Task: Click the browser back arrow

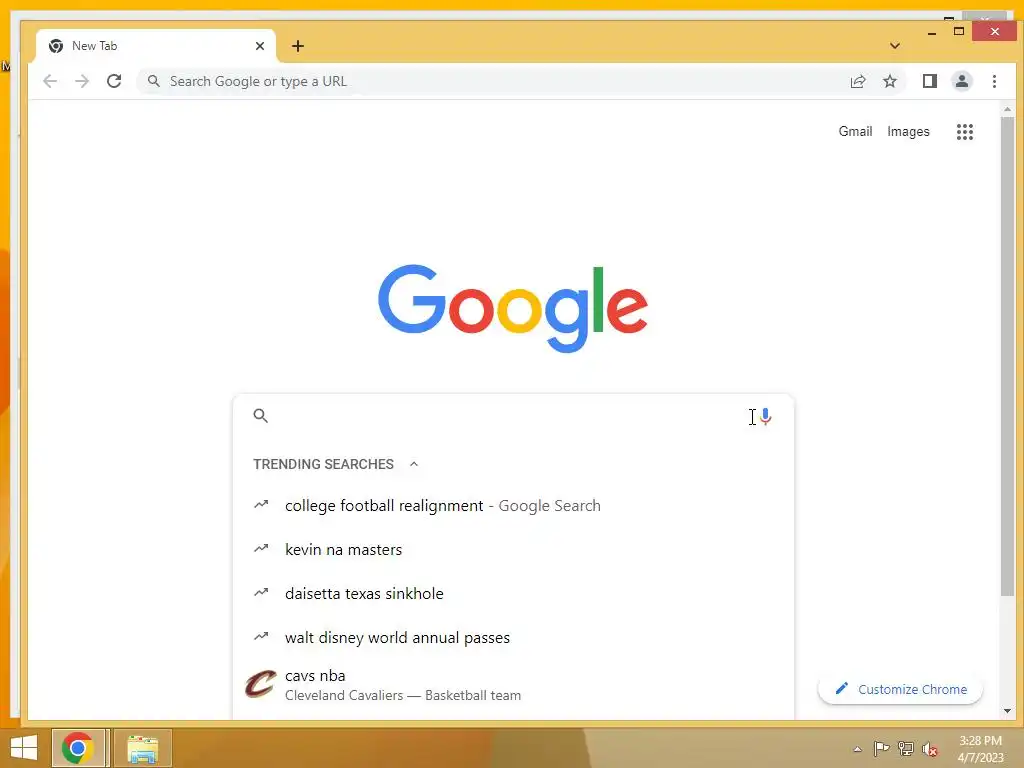Action: pyautogui.click(x=50, y=81)
